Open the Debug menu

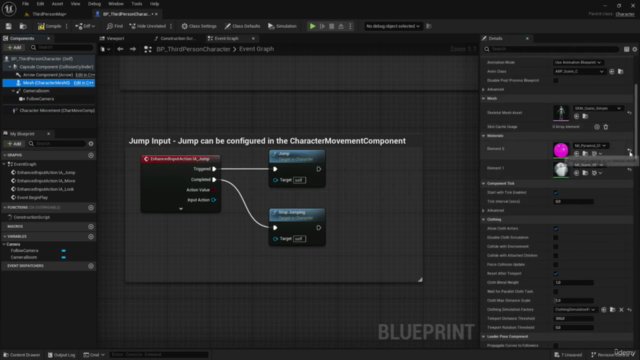click(x=94, y=4)
